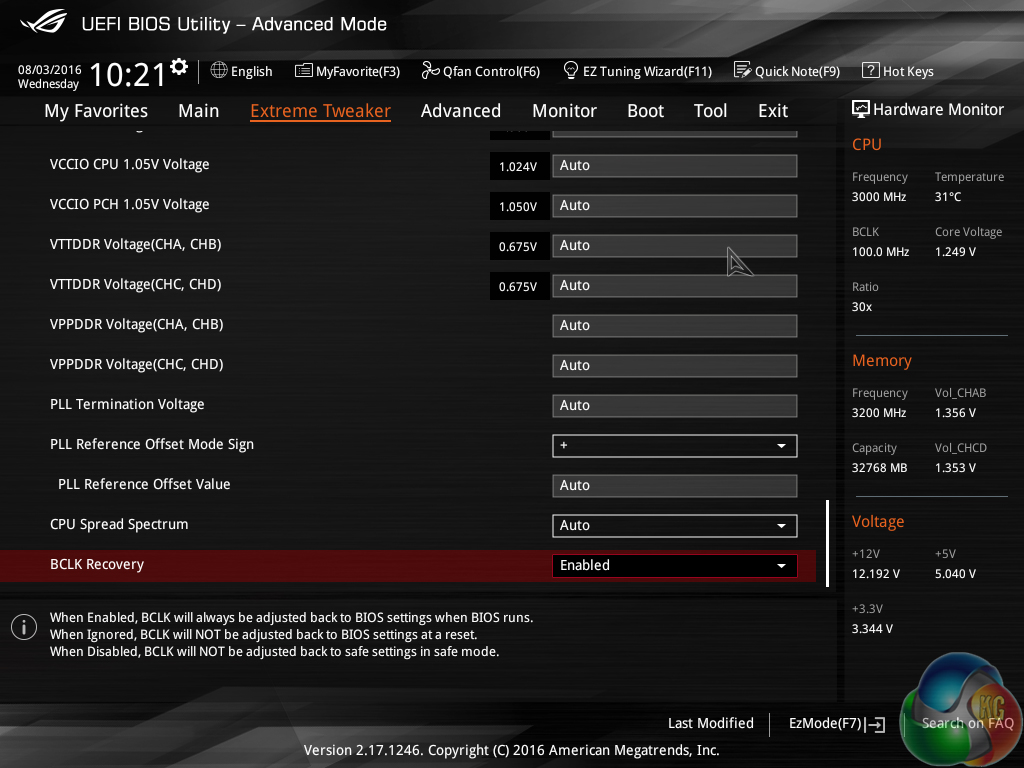Image resolution: width=1024 pixels, height=768 pixels.
Task: Open the Main tab
Action: pos(199,111)
